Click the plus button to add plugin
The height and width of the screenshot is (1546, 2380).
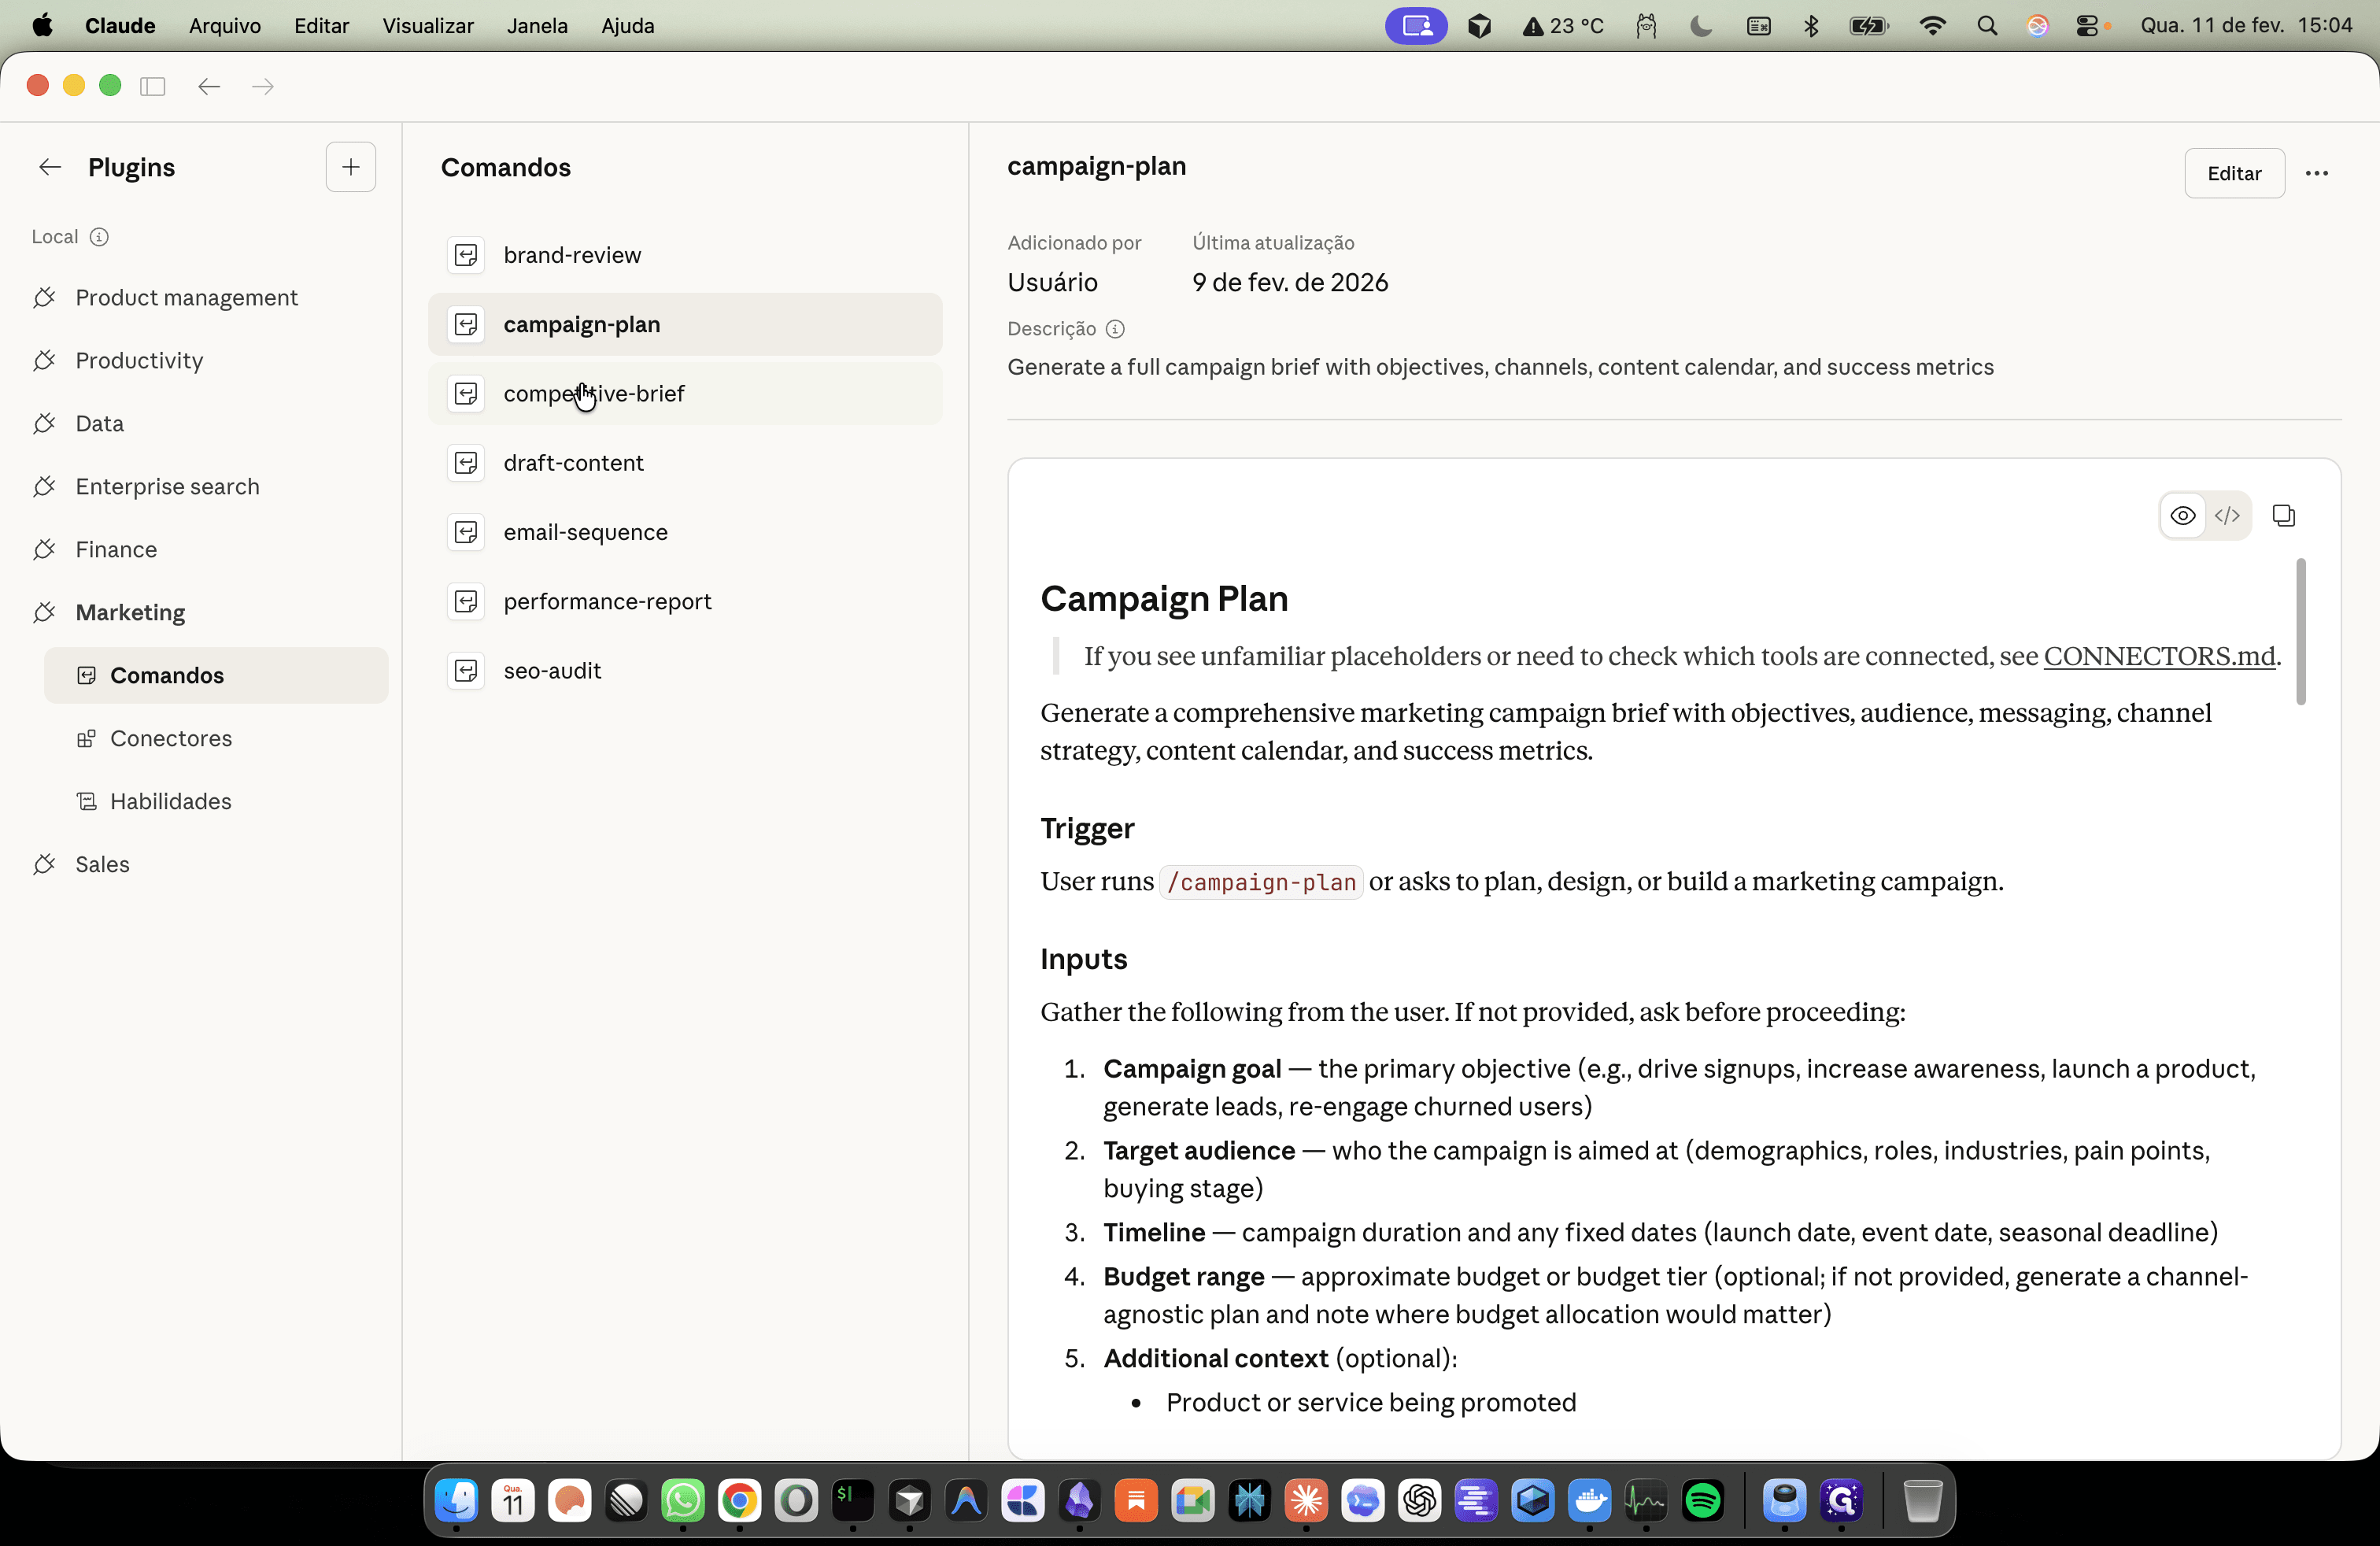coord(350,167)
